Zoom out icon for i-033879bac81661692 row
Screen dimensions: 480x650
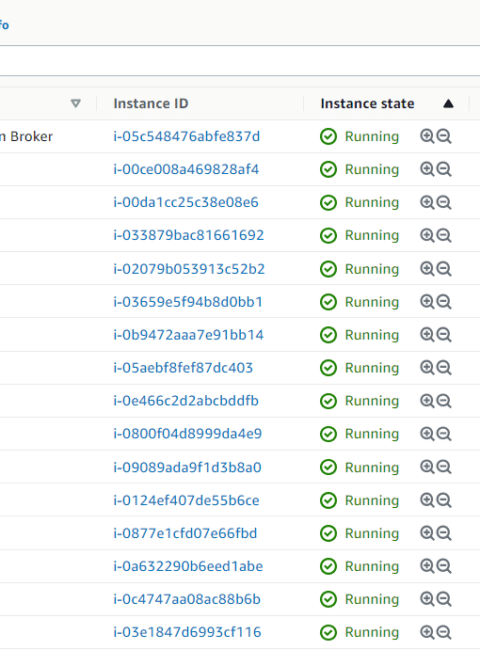click(x=444, y=235)
